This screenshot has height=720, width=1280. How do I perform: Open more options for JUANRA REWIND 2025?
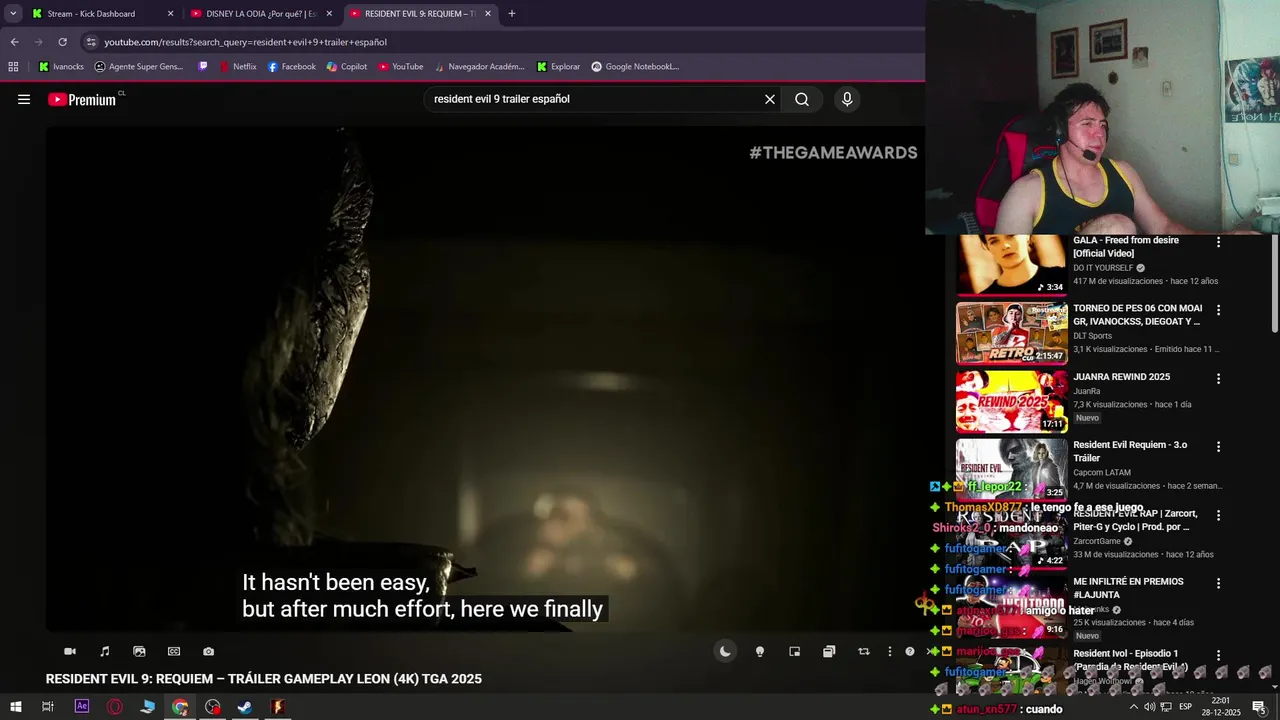tap(1218, 379)
